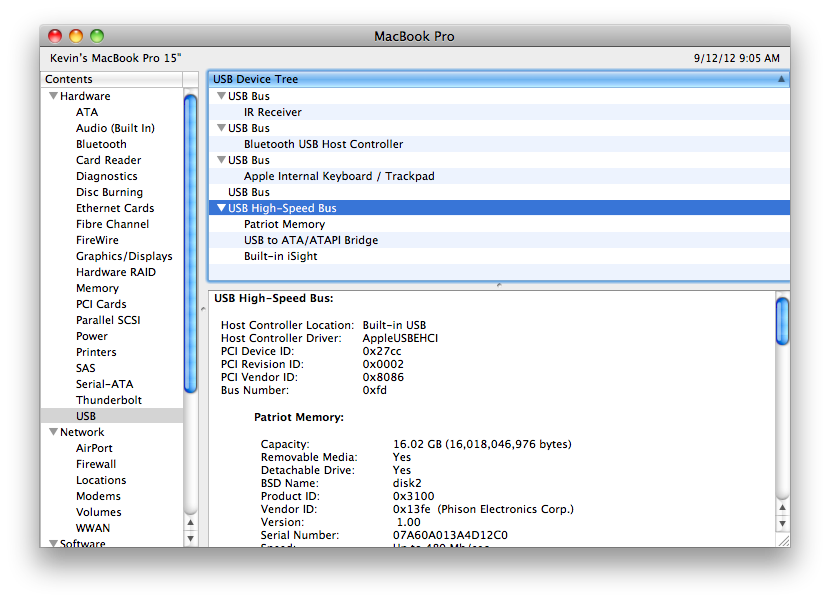830x602 pixels.
Task: Open the Diagnostics entry
Action: pos(106,176)
